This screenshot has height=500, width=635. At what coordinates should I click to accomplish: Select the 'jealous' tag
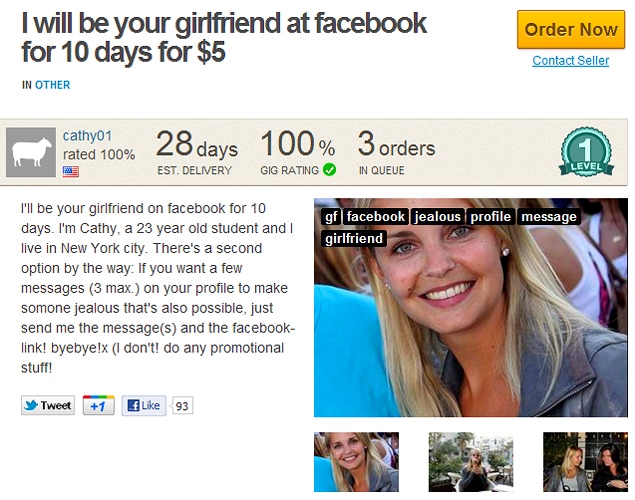pyautogui.click(x=437, y=217)
